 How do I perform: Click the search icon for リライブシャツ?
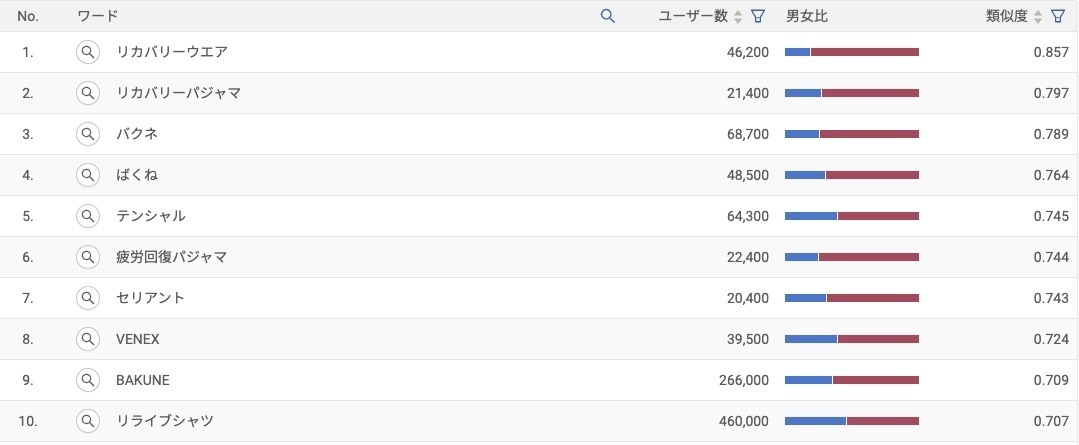point(88,421)
